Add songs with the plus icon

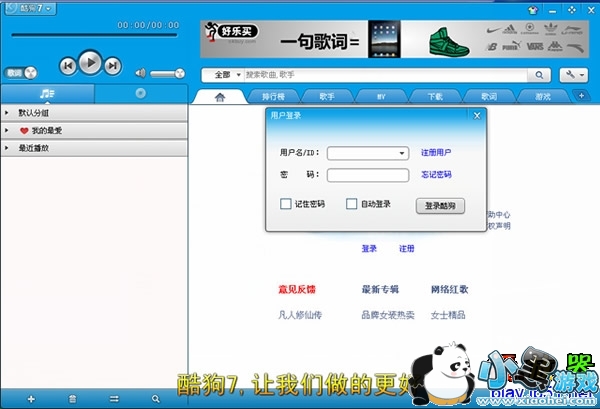coord(31,399)
